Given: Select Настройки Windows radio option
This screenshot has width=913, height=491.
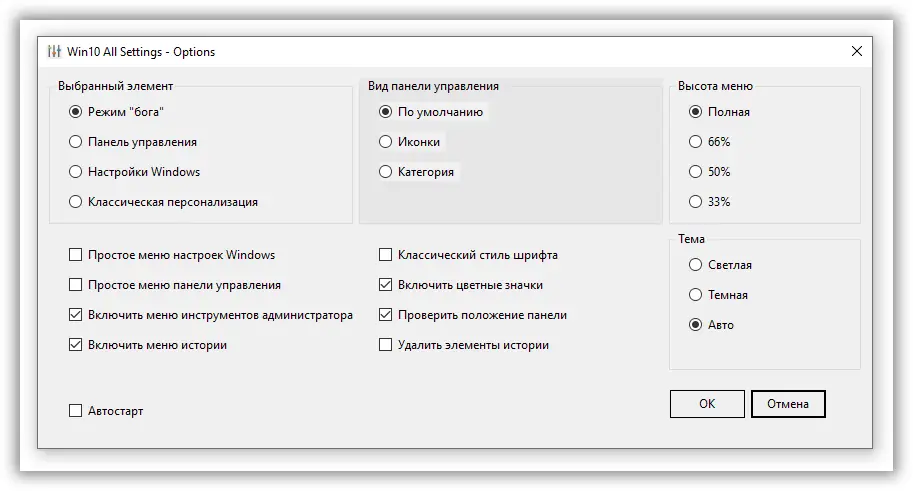Looking at the screenshot, I should coord(76,172).
